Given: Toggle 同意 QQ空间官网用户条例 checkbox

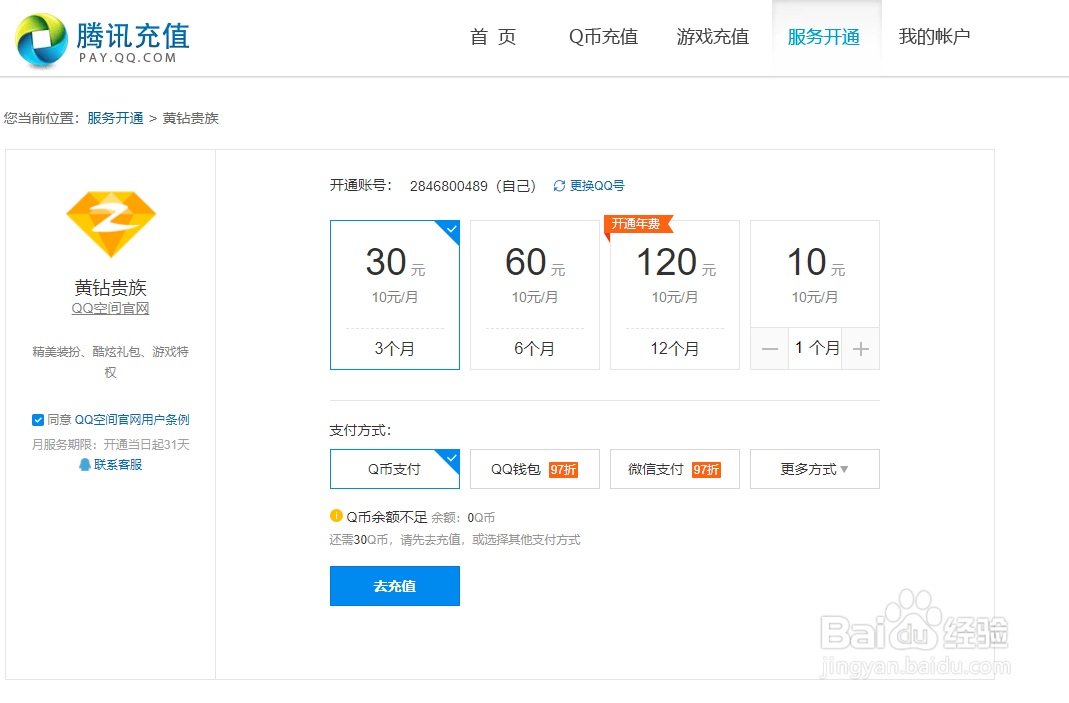Looking at the screenshot, I should pos(38,420).
